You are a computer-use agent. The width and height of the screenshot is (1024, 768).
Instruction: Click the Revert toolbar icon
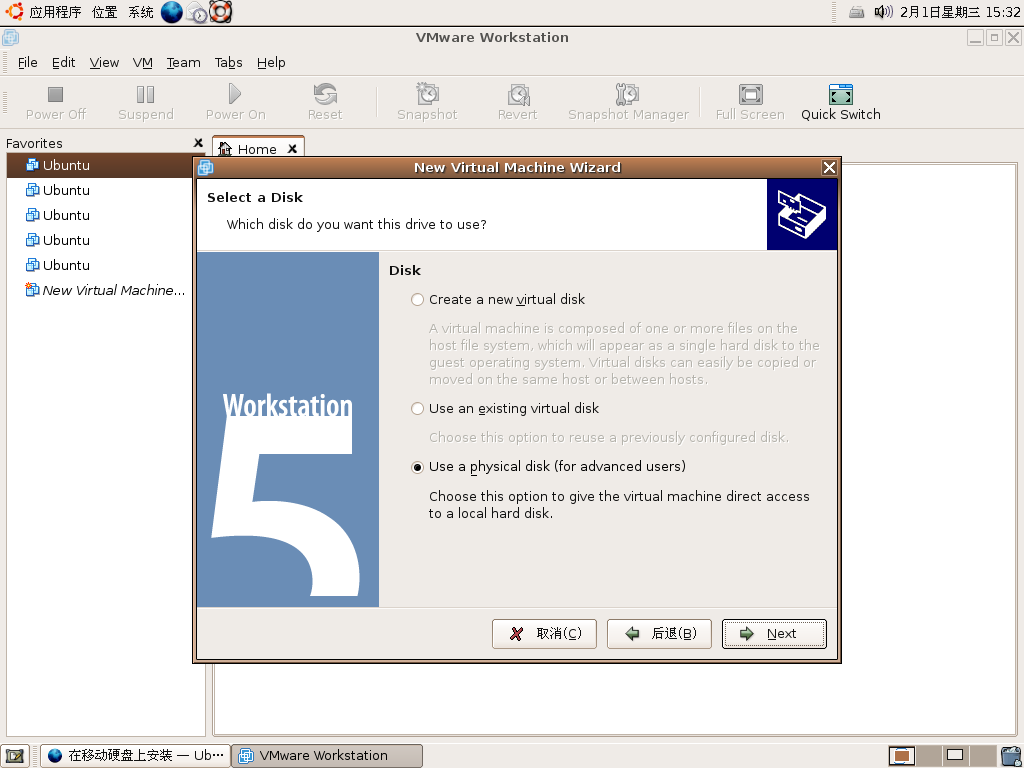click(x=517, y=94)
